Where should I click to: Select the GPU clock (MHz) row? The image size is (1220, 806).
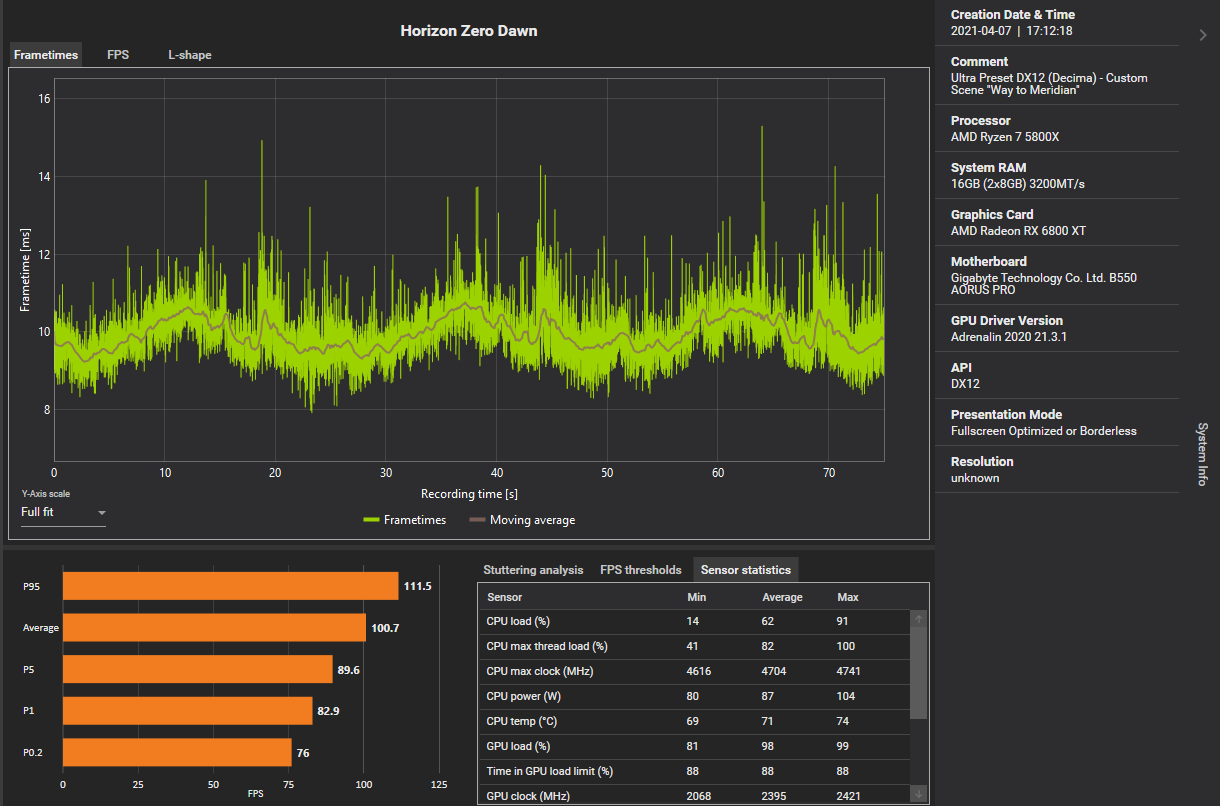(x=695, y=794)
